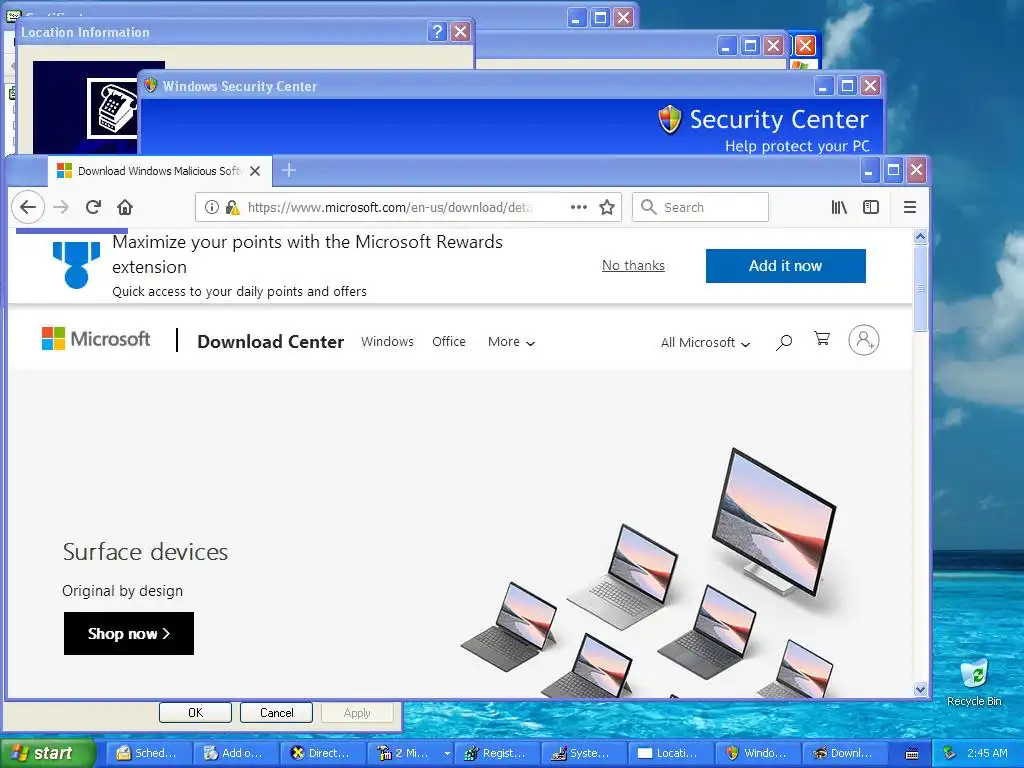Click the page scrollbar down arrow
The height and width of the screenshot is (768, 1024).
pyautogui.click(x=920, y=689)
